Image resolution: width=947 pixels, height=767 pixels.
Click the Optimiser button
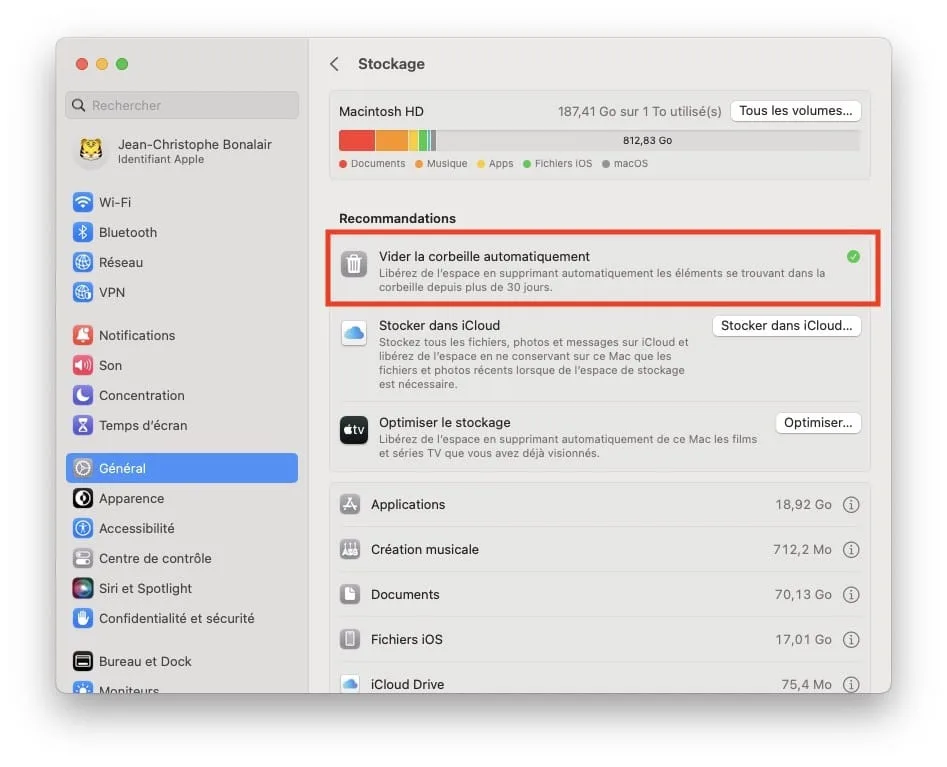(x=818, y=423)
